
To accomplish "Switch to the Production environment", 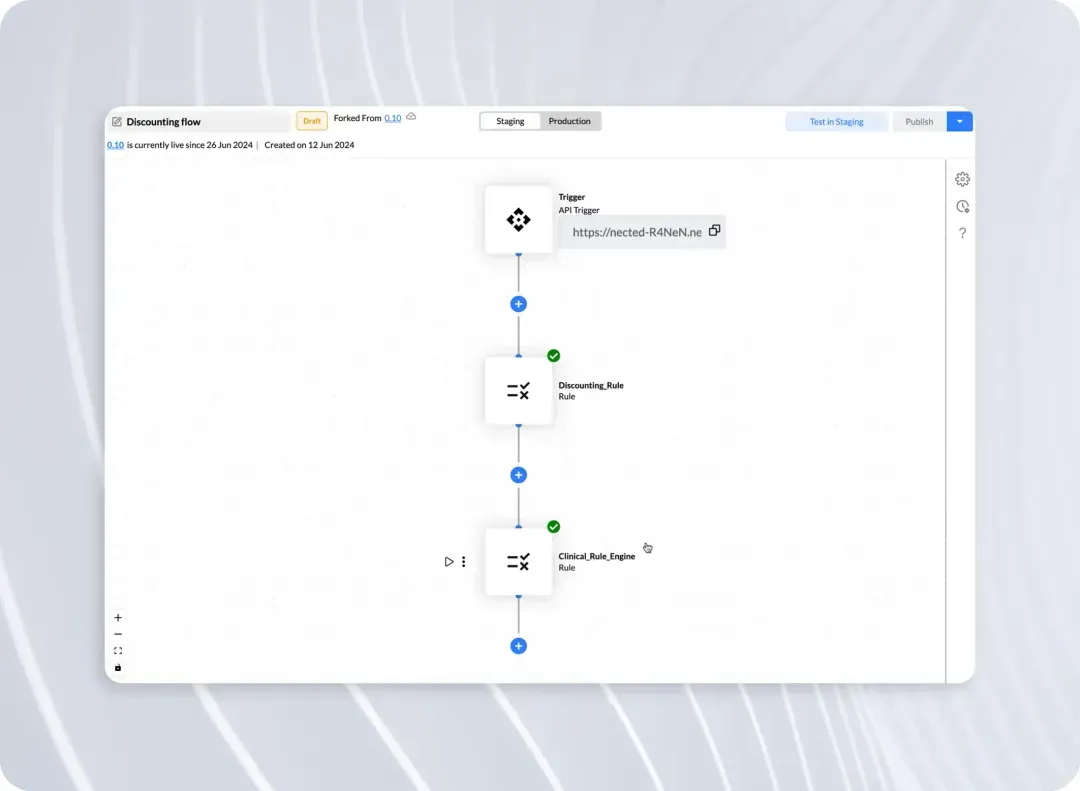I will tap(570, 121).
